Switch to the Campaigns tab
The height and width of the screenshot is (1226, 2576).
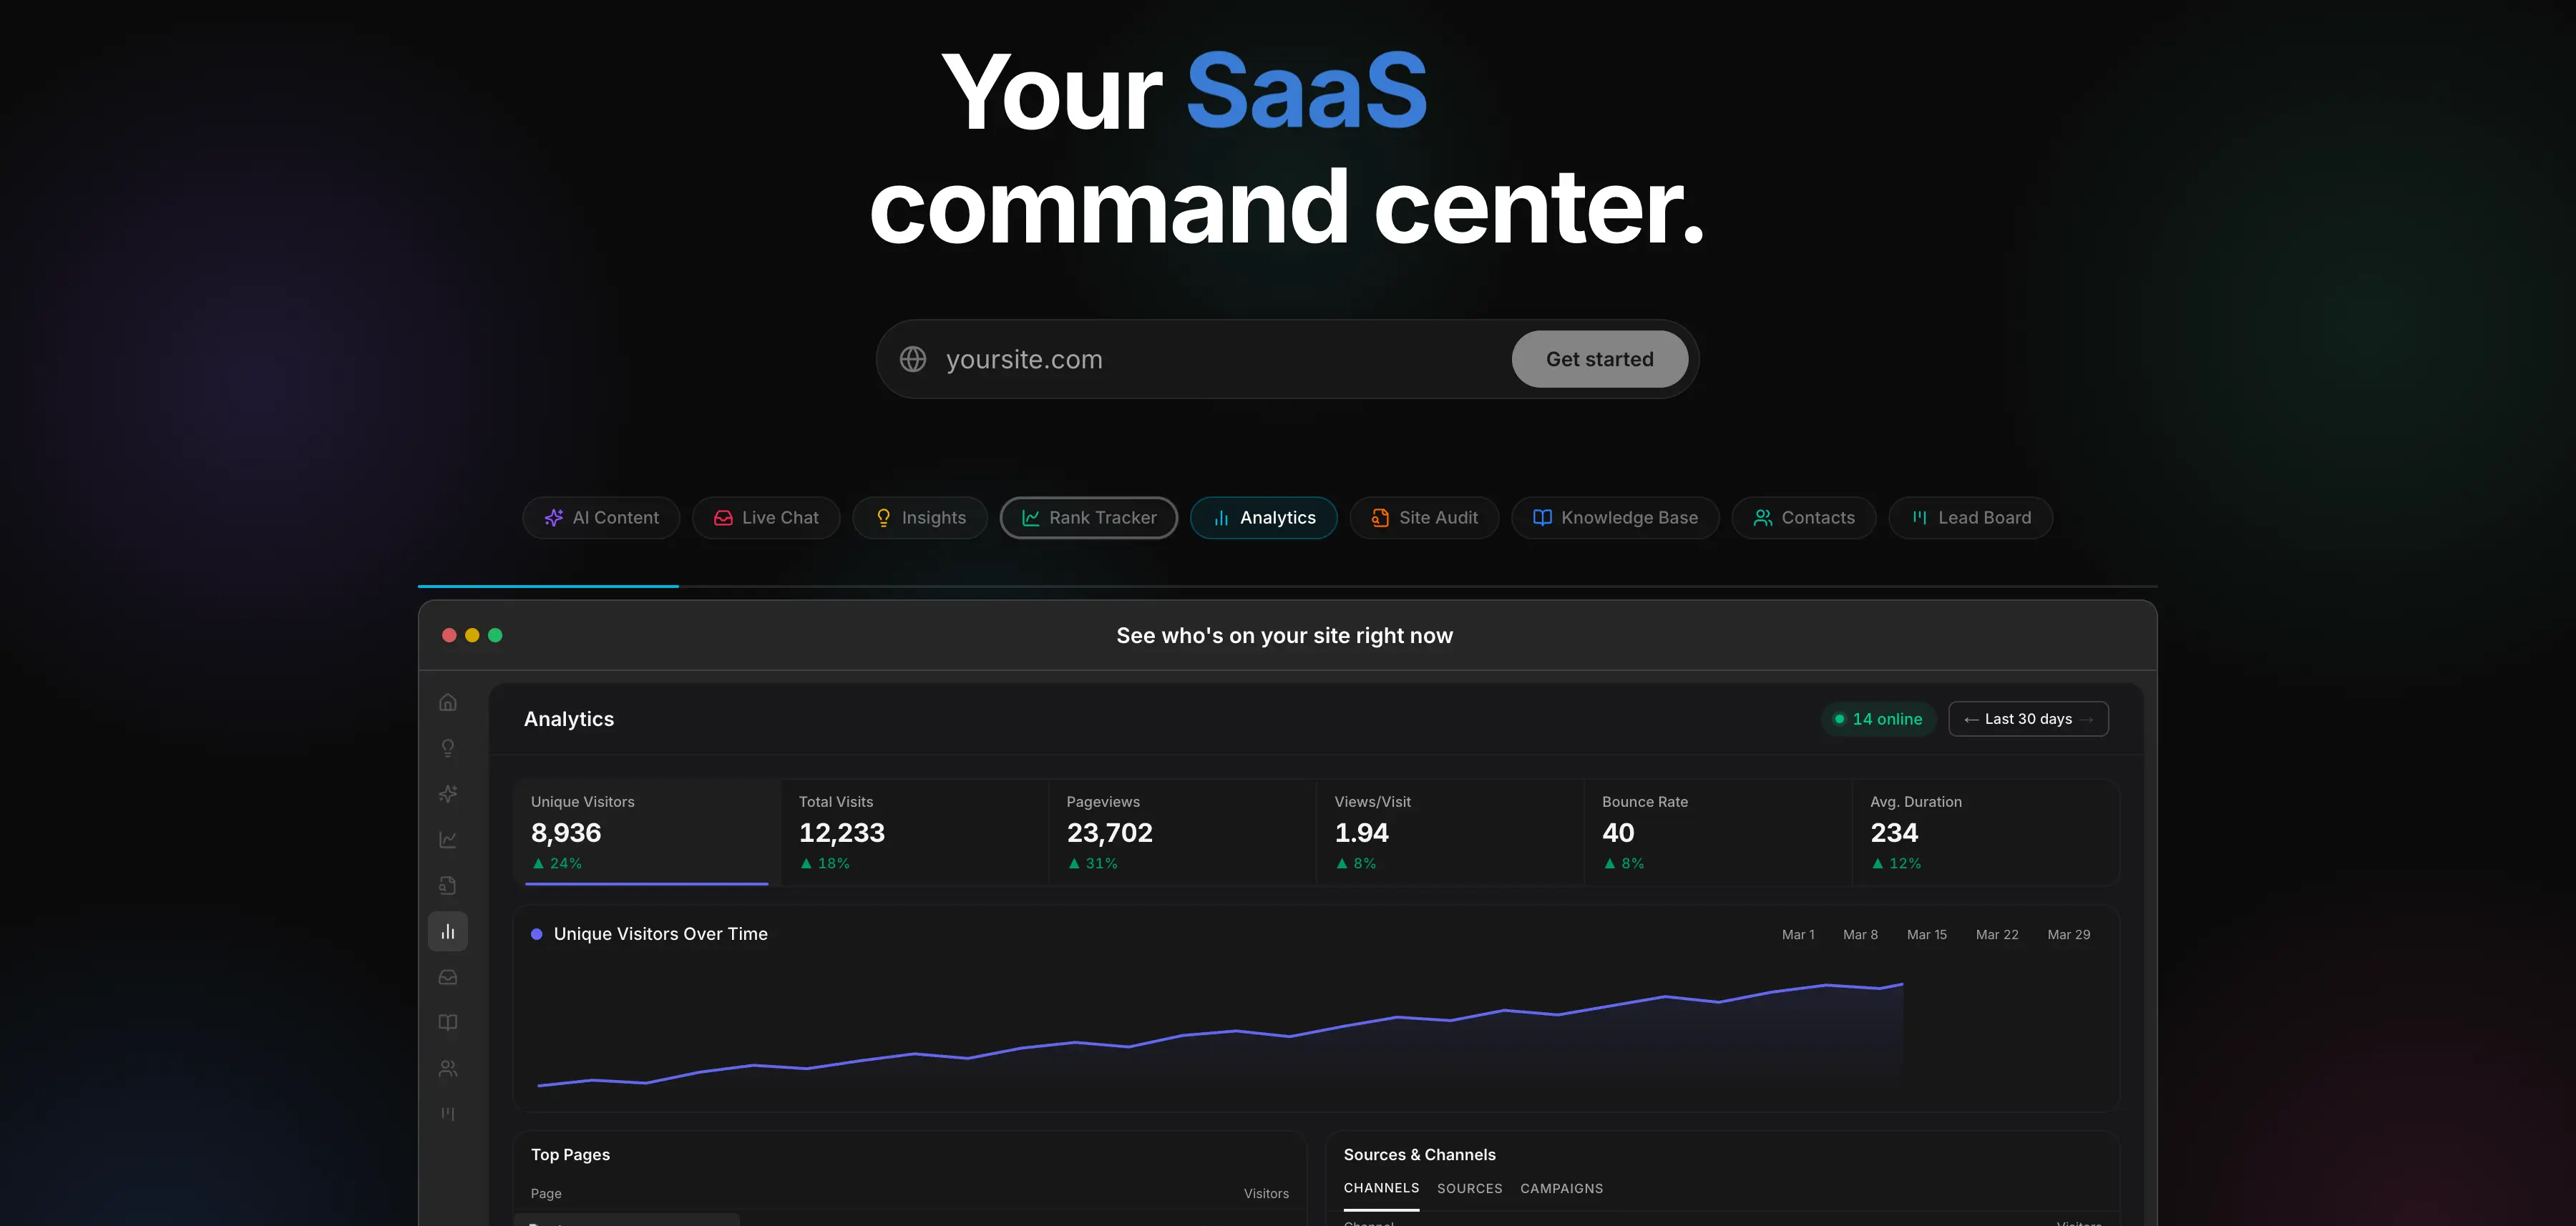pos(1561,1188)
